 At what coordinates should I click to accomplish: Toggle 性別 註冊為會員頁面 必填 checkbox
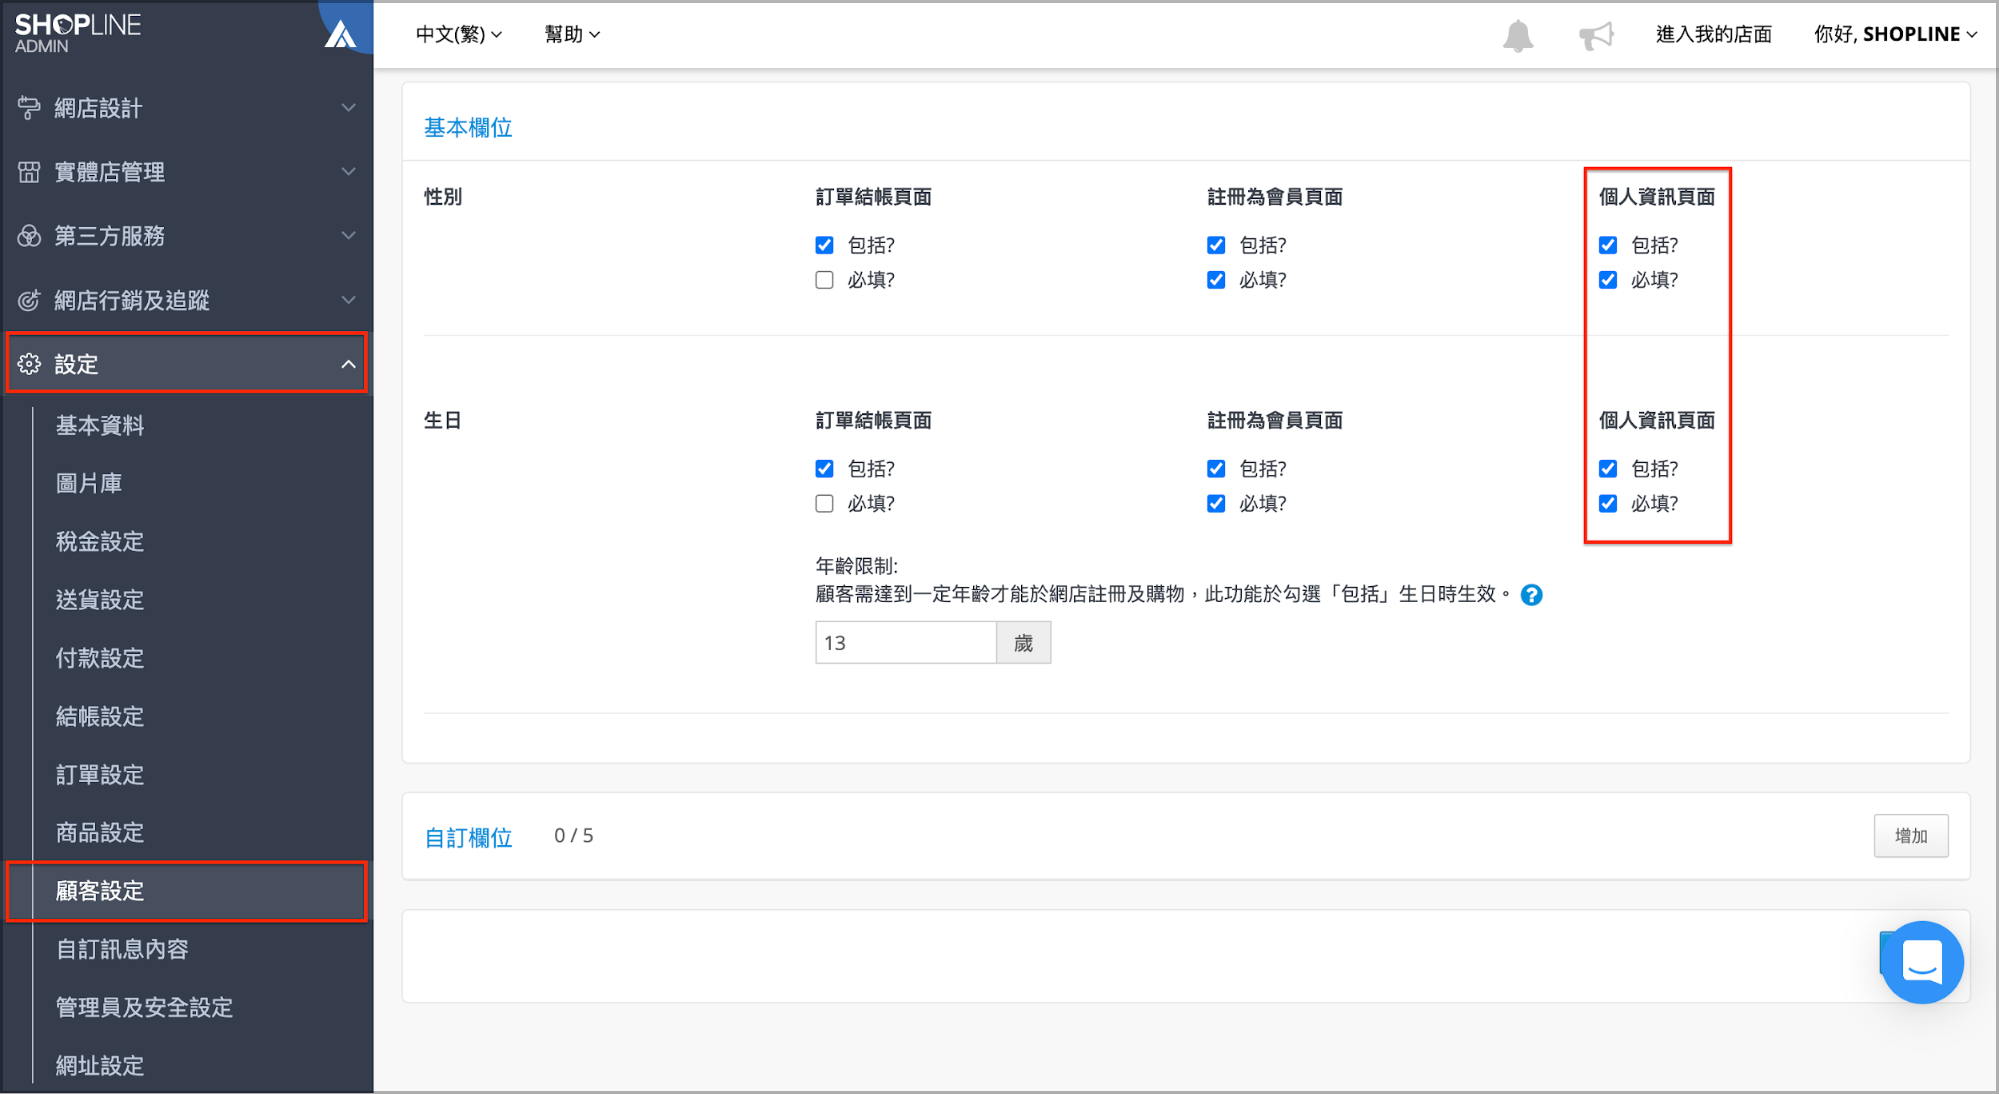[1216, 280]
